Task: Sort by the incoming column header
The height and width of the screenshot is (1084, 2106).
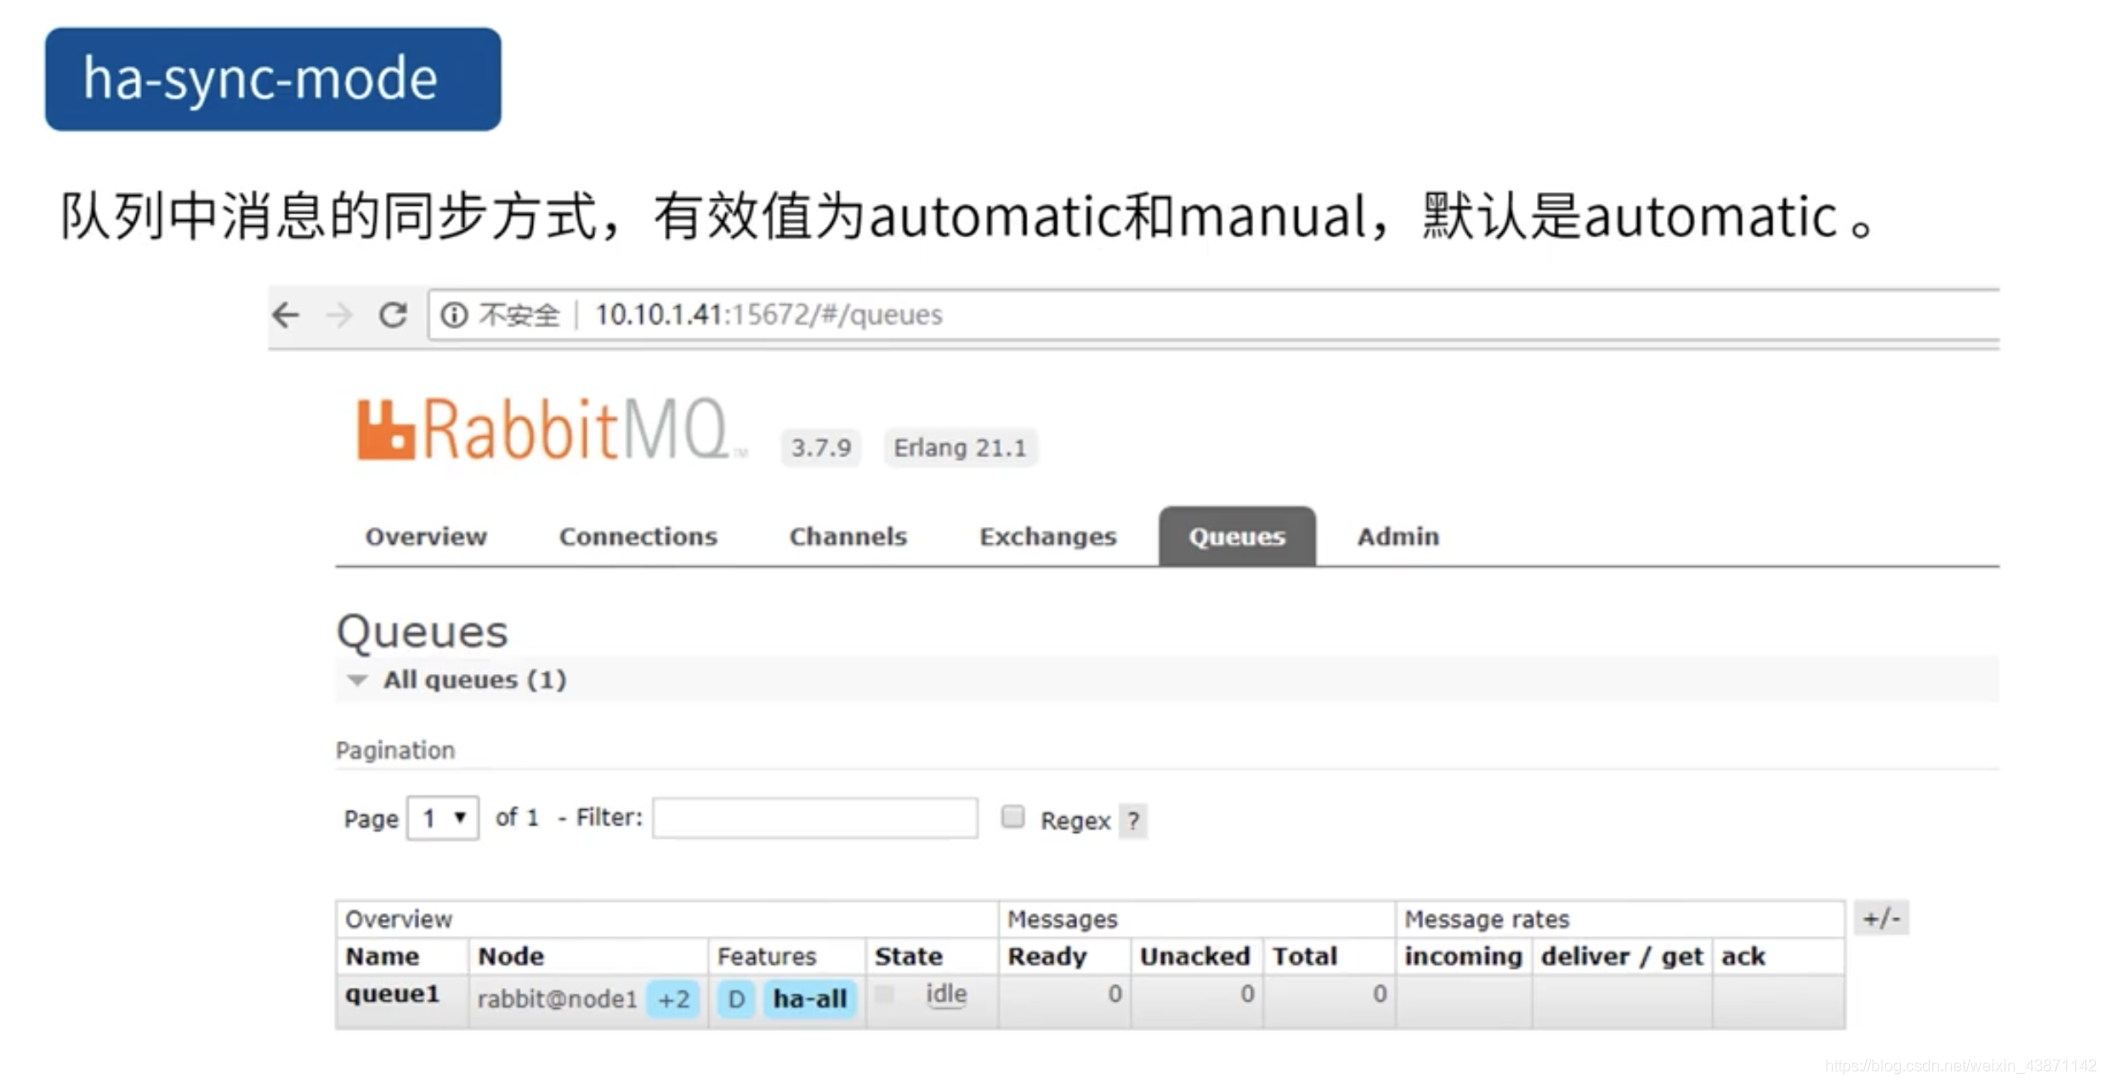Action: pyautogui.click(x=1463, y=957)
